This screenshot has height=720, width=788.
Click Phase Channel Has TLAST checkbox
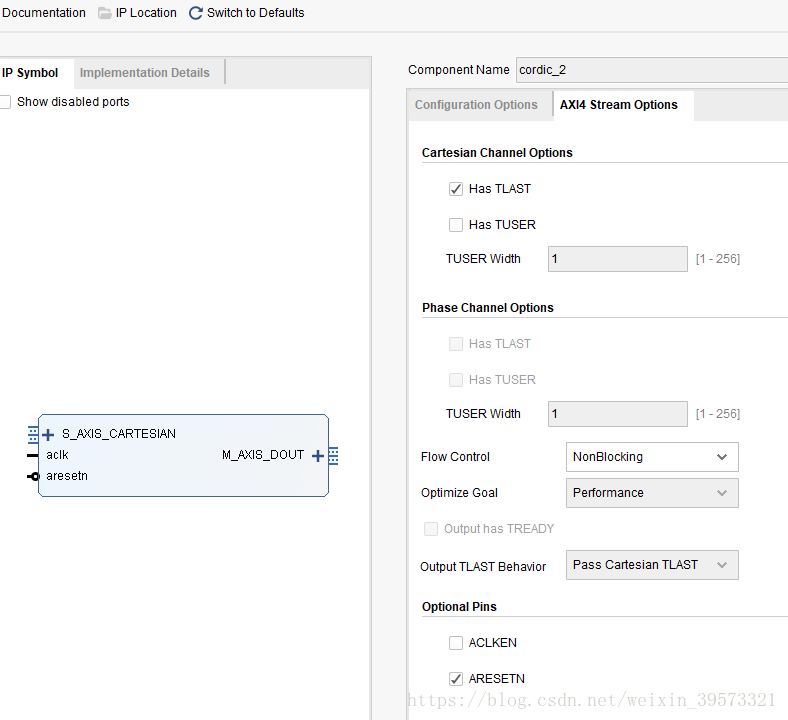coord(456,344)
